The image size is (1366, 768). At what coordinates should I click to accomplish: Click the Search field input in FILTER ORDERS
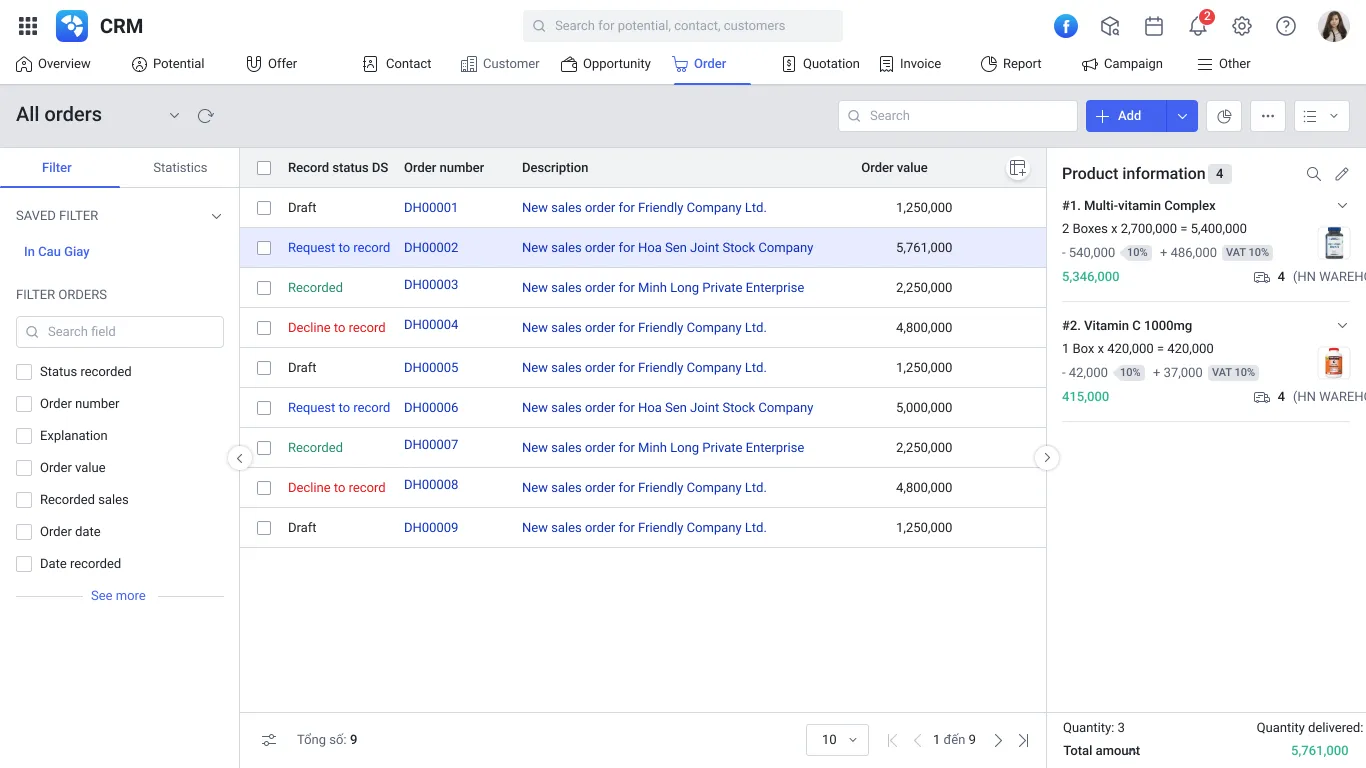tap(119, 331)
